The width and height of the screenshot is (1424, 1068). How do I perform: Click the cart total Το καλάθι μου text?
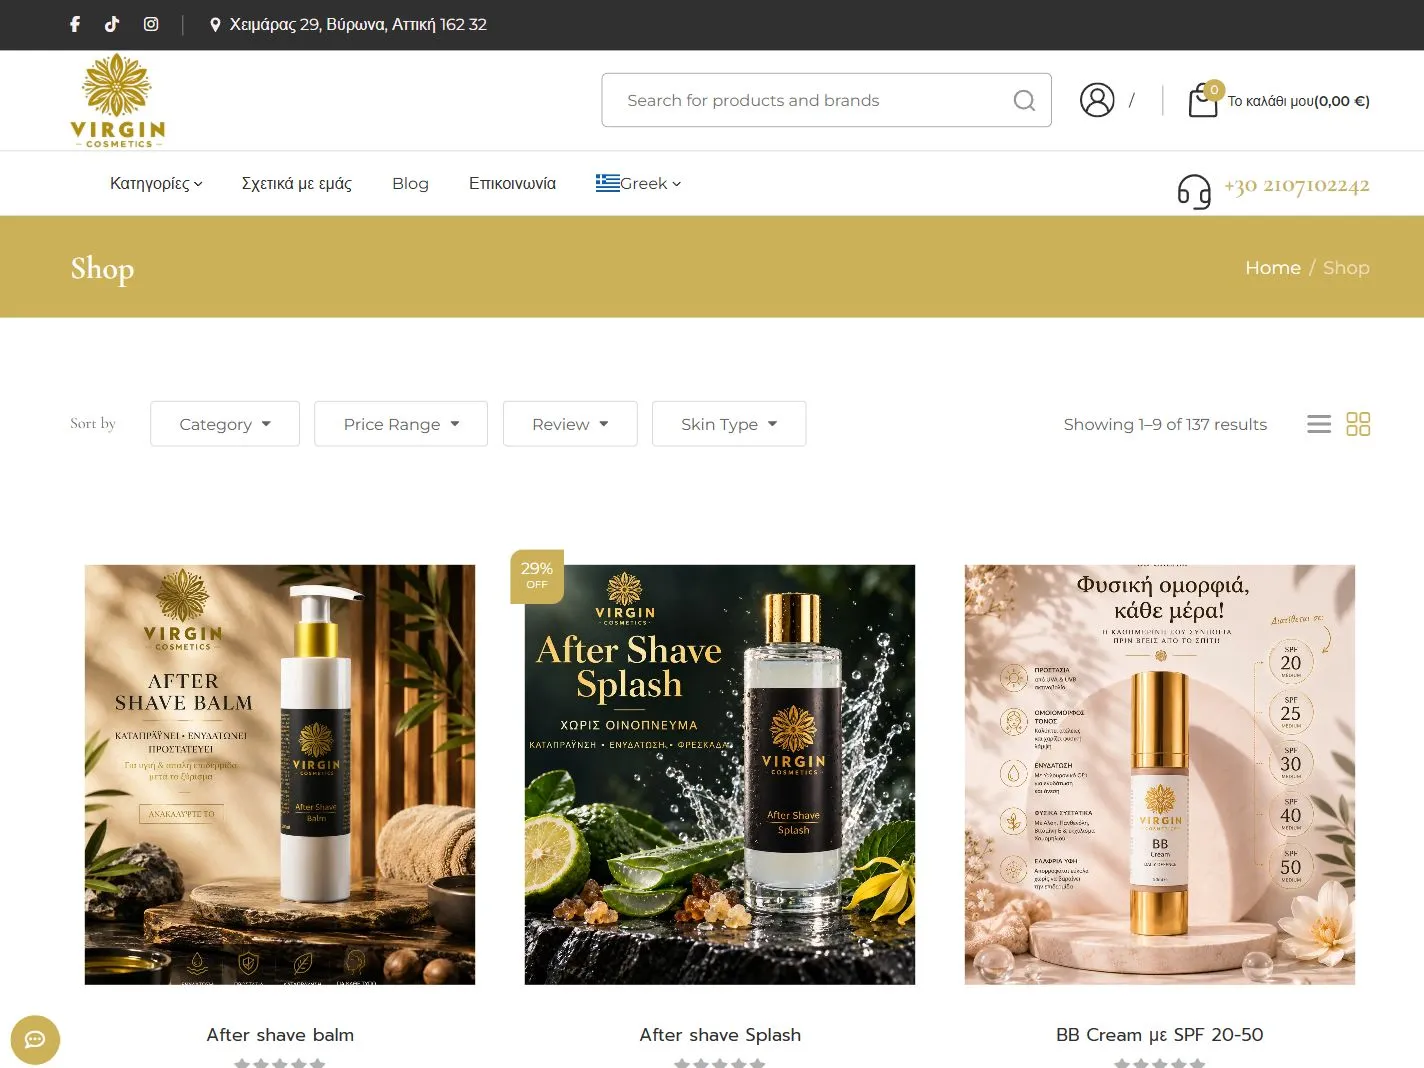[1299, 101]
